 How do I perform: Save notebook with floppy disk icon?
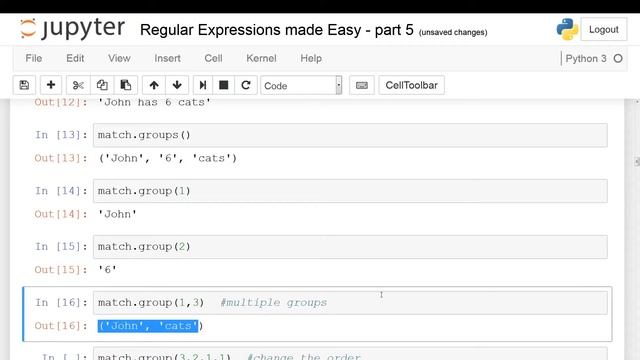(x=24, y=85)
